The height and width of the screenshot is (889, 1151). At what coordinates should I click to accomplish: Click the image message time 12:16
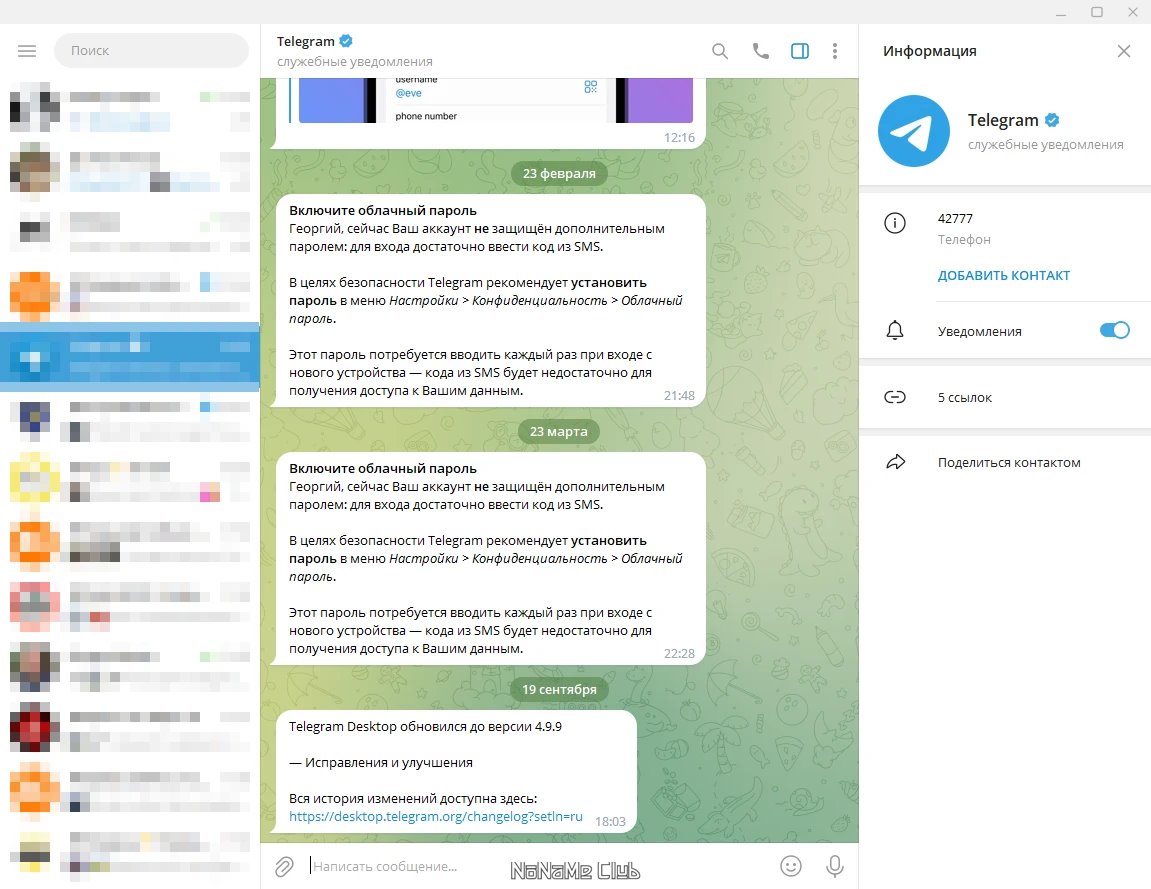679,137
